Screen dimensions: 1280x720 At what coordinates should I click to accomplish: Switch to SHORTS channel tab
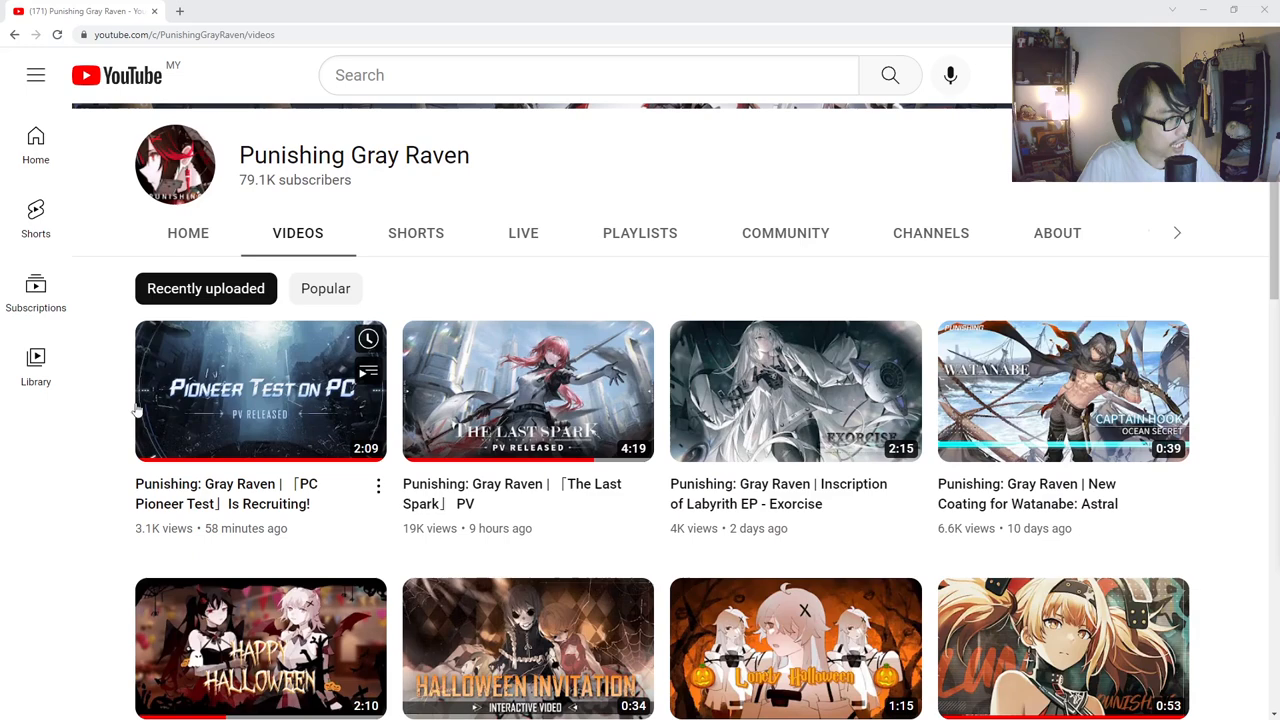click(x=416, y=233)
